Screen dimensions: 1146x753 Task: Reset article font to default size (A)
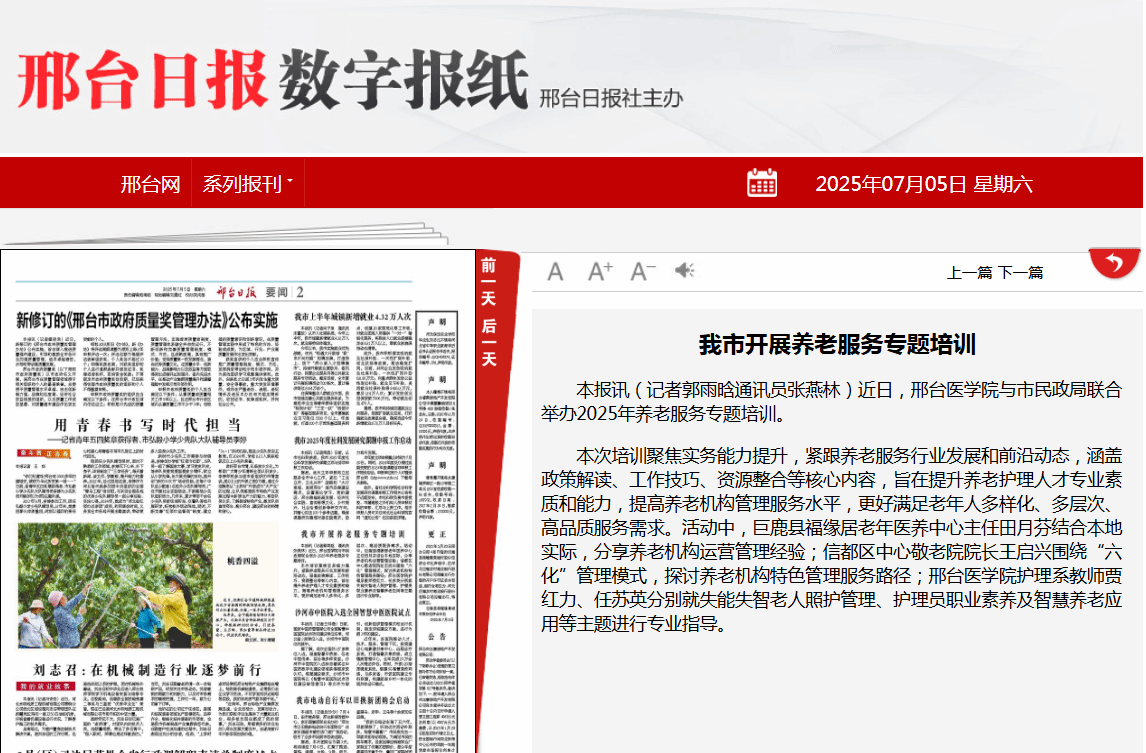556,272
